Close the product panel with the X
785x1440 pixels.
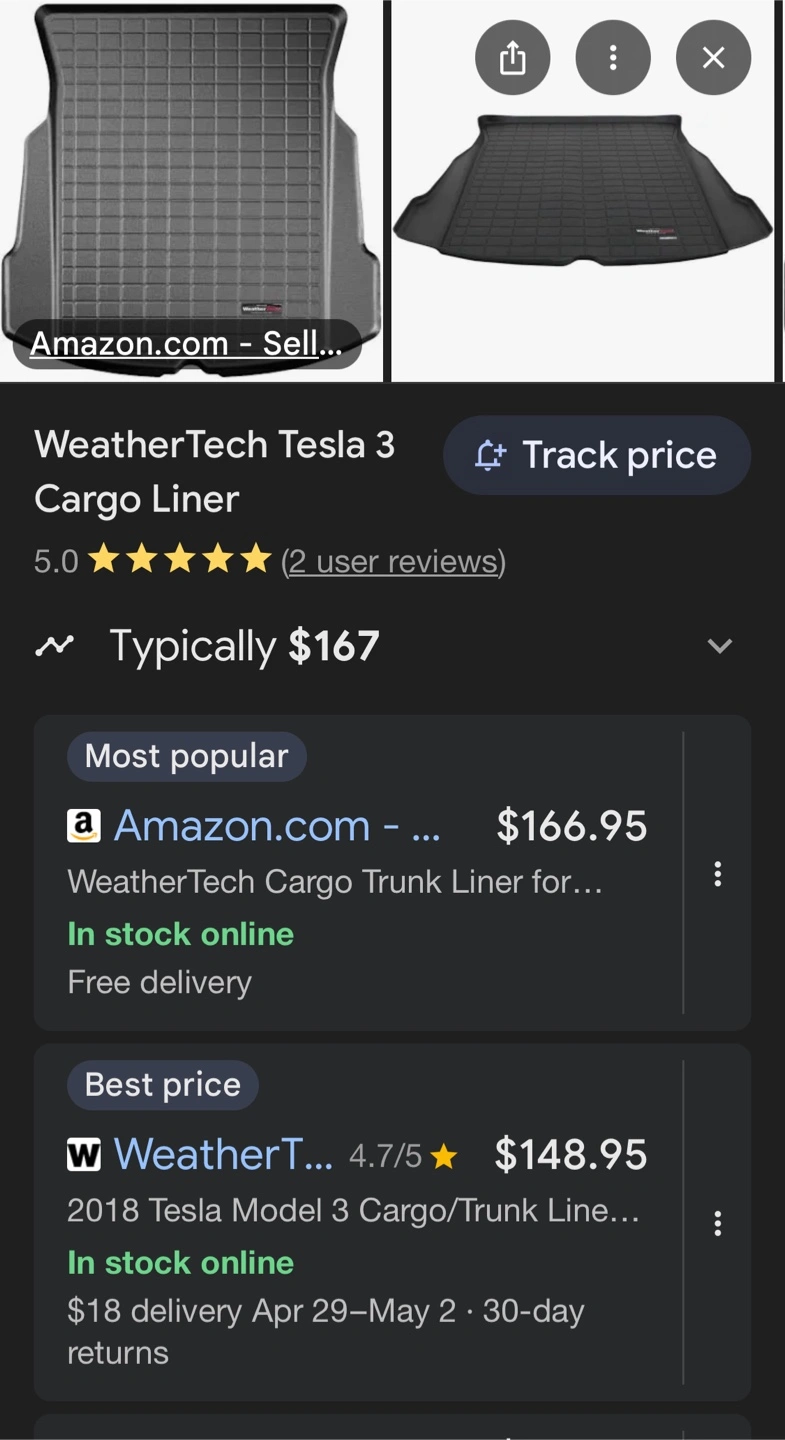click(713, 58)
